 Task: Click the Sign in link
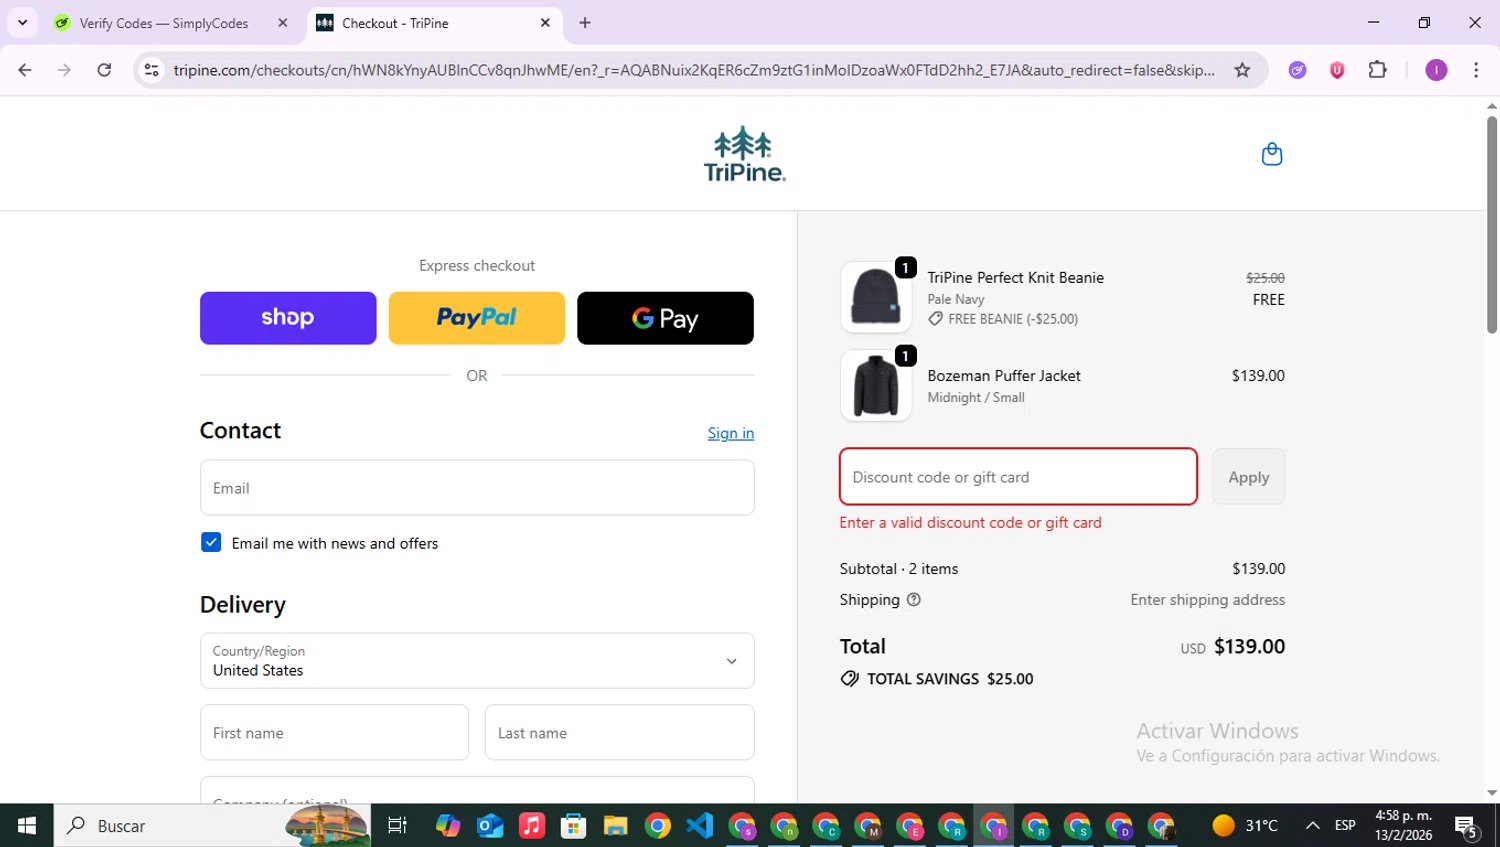tap(731, 433)
